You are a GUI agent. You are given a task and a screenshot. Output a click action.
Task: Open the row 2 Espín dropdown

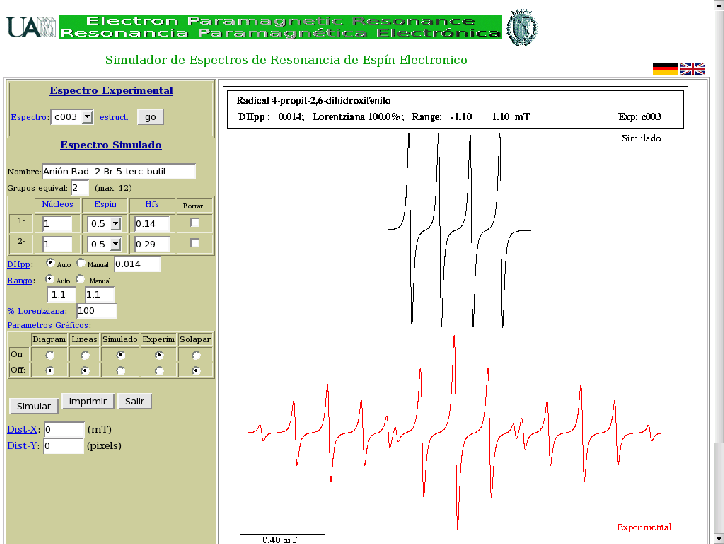(x=104, y=244)
